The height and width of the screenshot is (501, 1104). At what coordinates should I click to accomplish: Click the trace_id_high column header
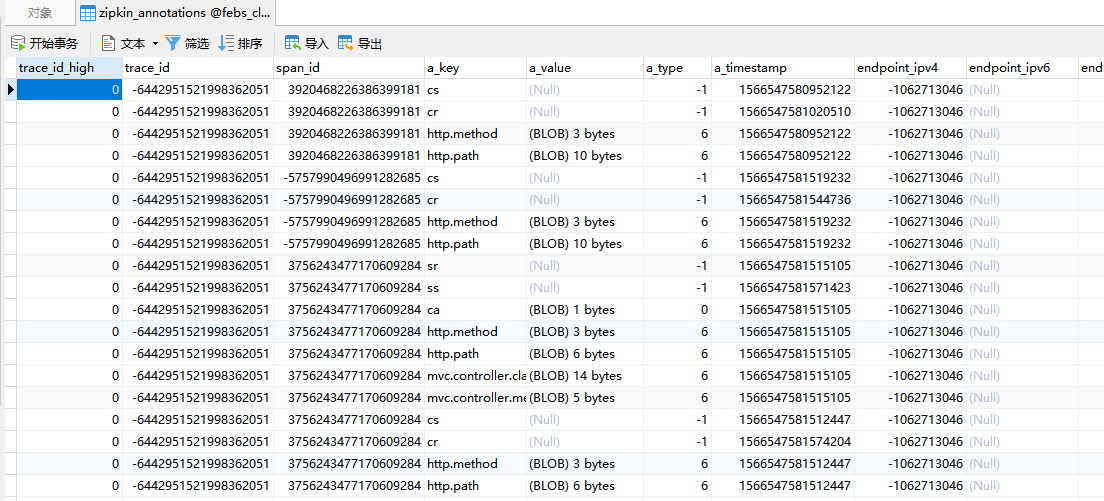point(69,68)
